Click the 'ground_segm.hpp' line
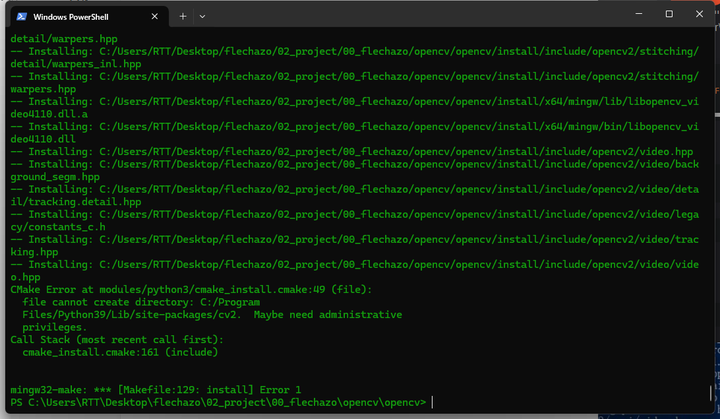This screenshot has width=720, height=419. tap(55, 177)
